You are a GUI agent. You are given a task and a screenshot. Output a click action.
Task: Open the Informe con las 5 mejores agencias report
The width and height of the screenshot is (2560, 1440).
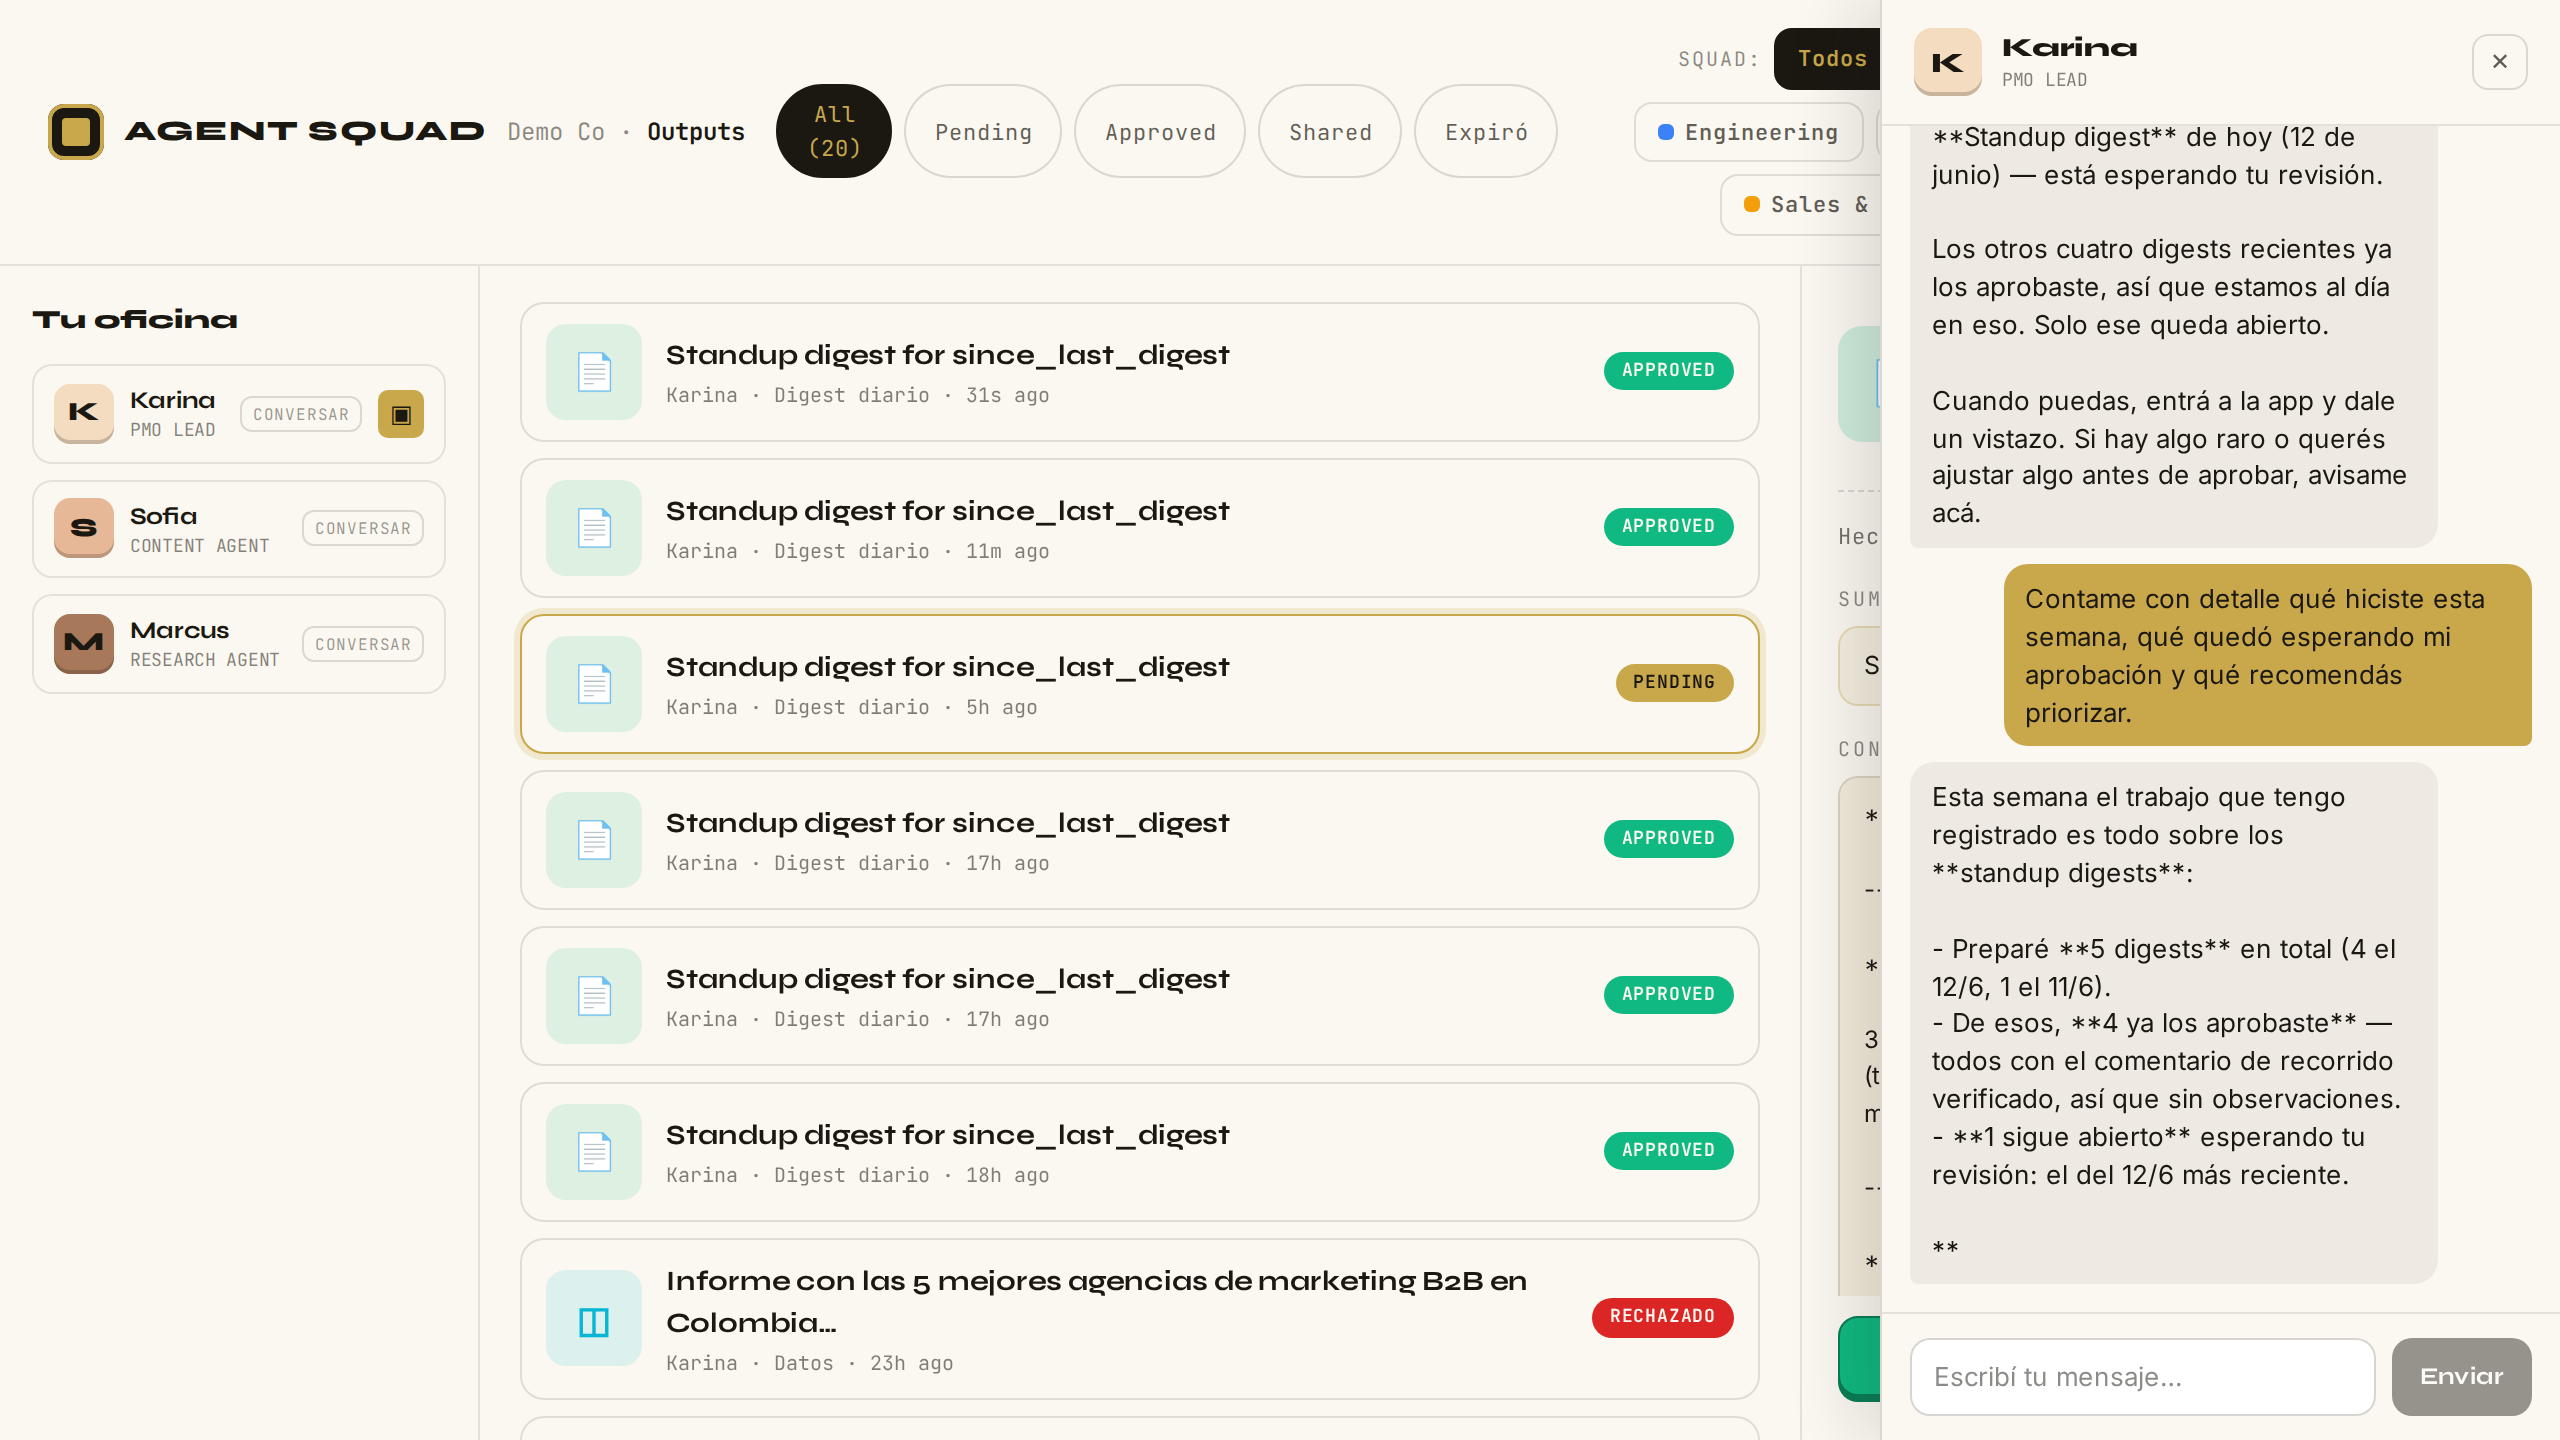point(1140,1319)
